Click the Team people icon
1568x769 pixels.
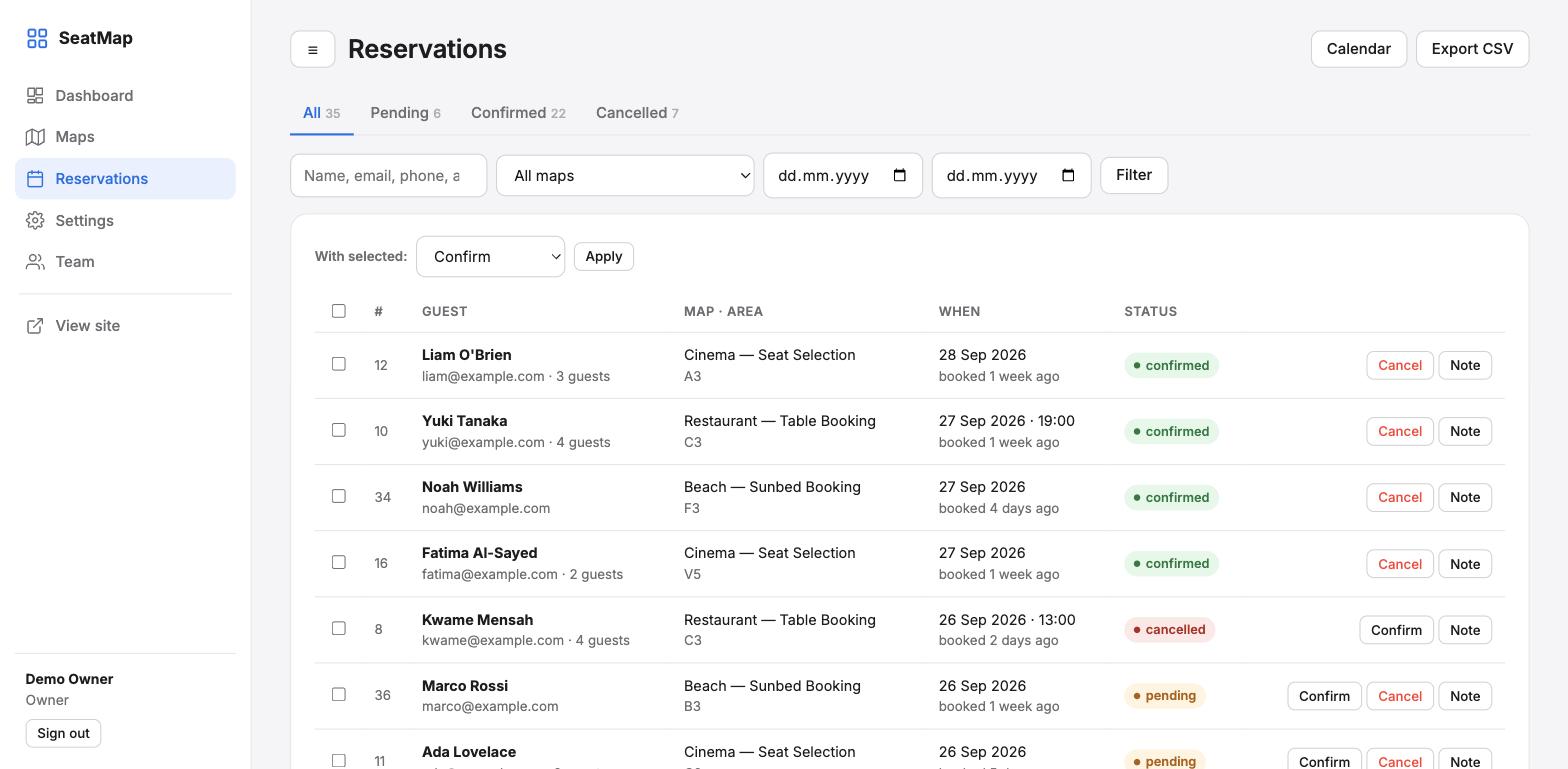(x=35, y=262)
